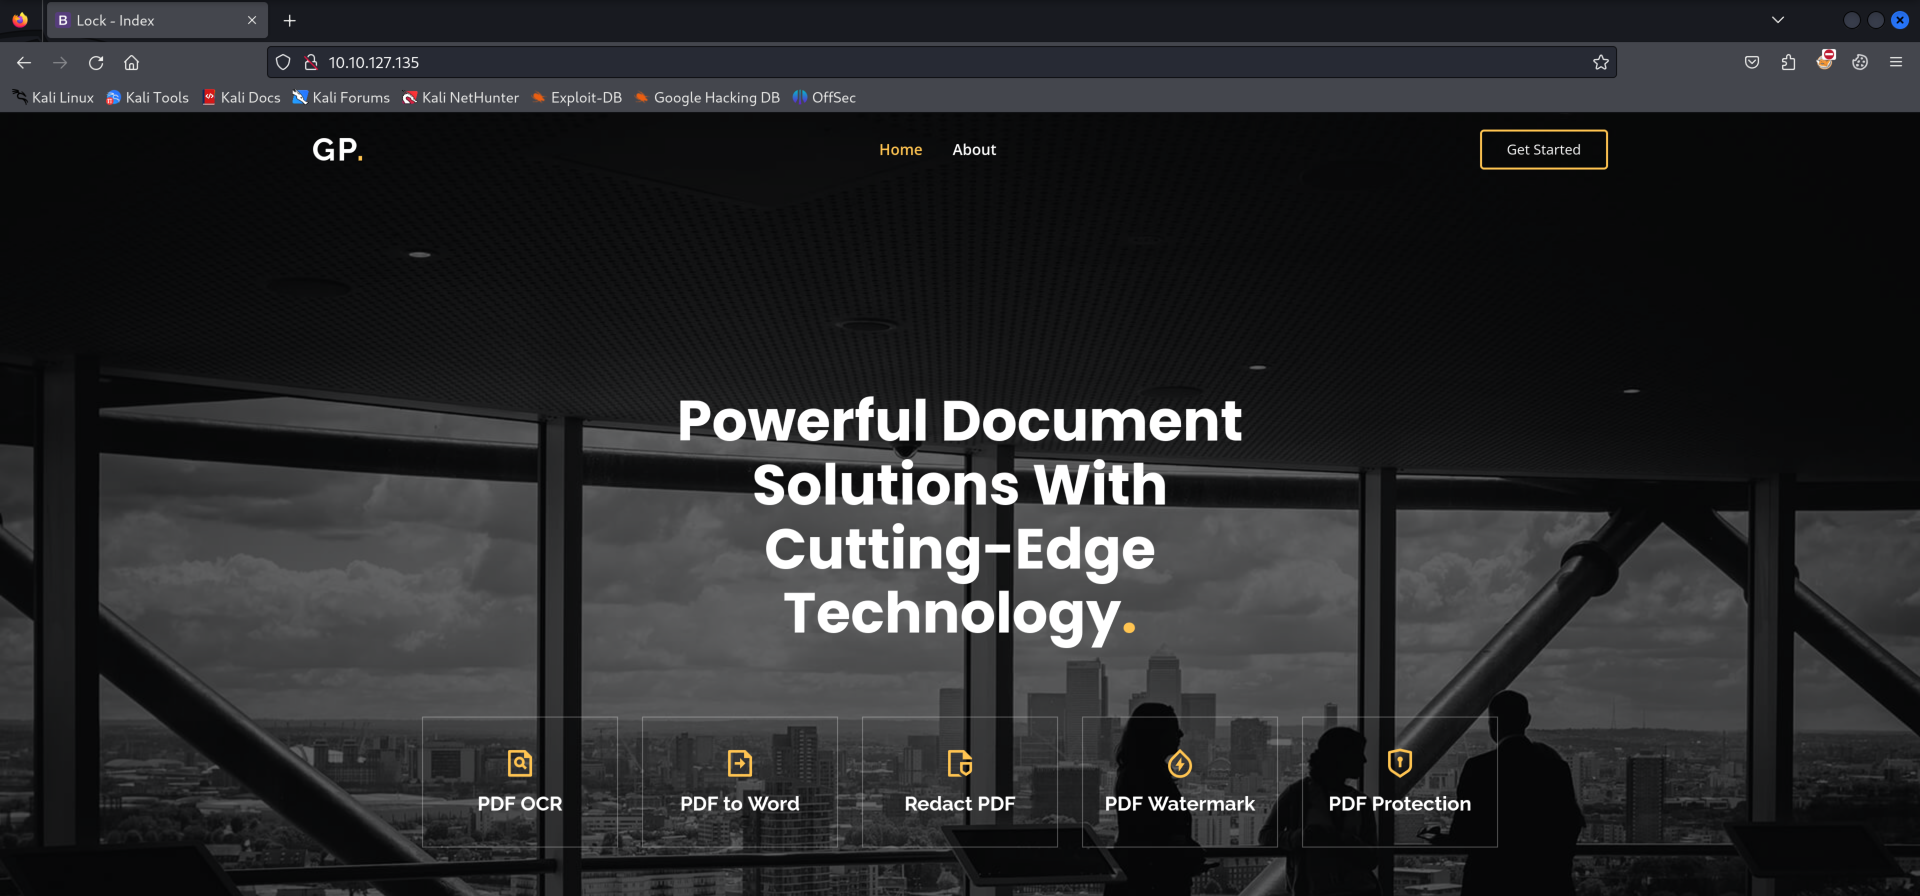Click the PDF Watermark droplet icon
1920x896 pixels.
click(1179, 764)
